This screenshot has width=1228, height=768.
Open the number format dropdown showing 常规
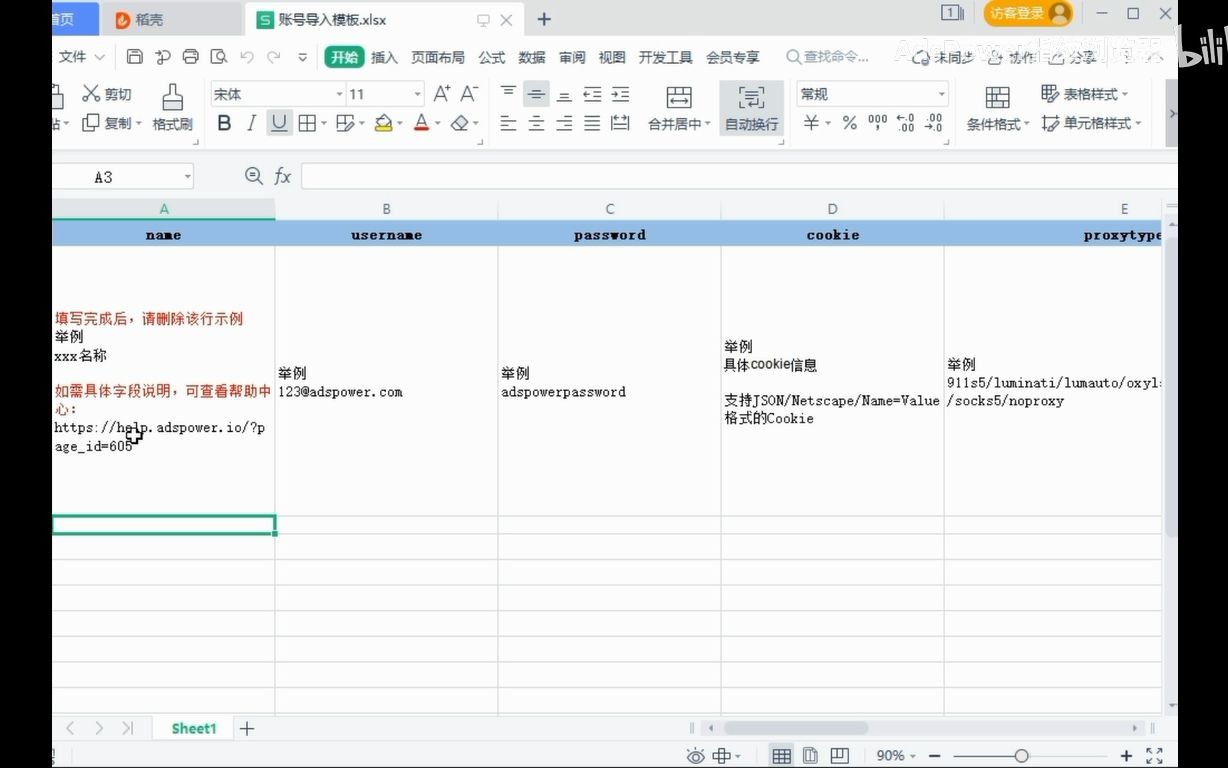click(x=870, y=93)
